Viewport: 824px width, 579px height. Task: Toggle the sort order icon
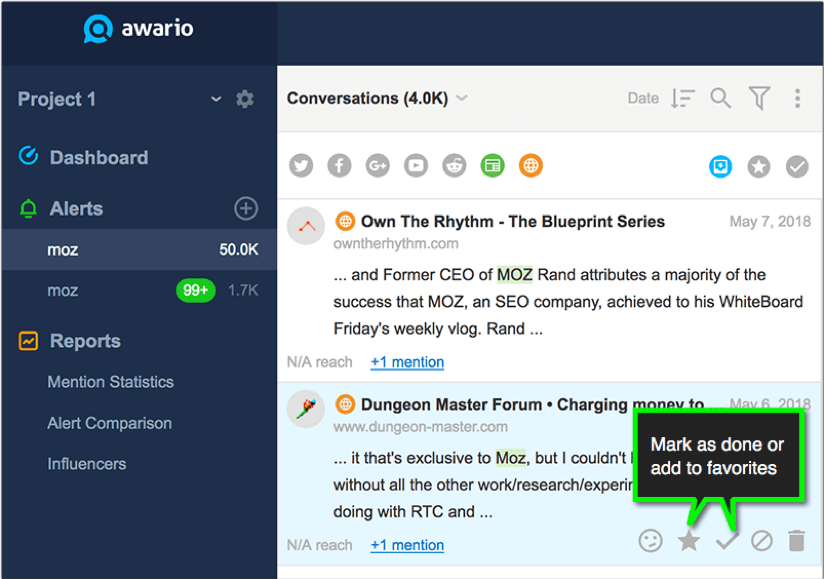point(683,98)
